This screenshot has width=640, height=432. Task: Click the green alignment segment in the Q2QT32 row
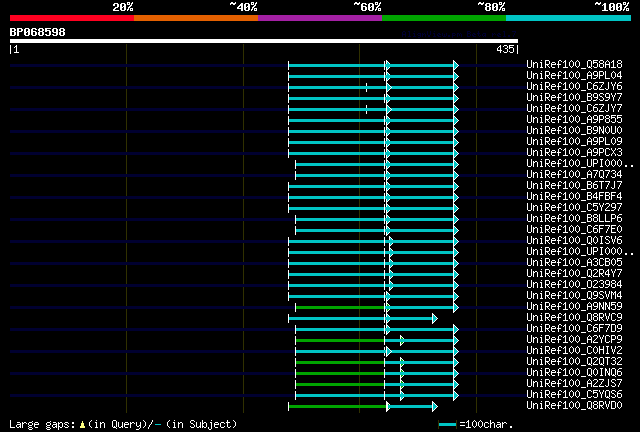[x=340, y=363]
